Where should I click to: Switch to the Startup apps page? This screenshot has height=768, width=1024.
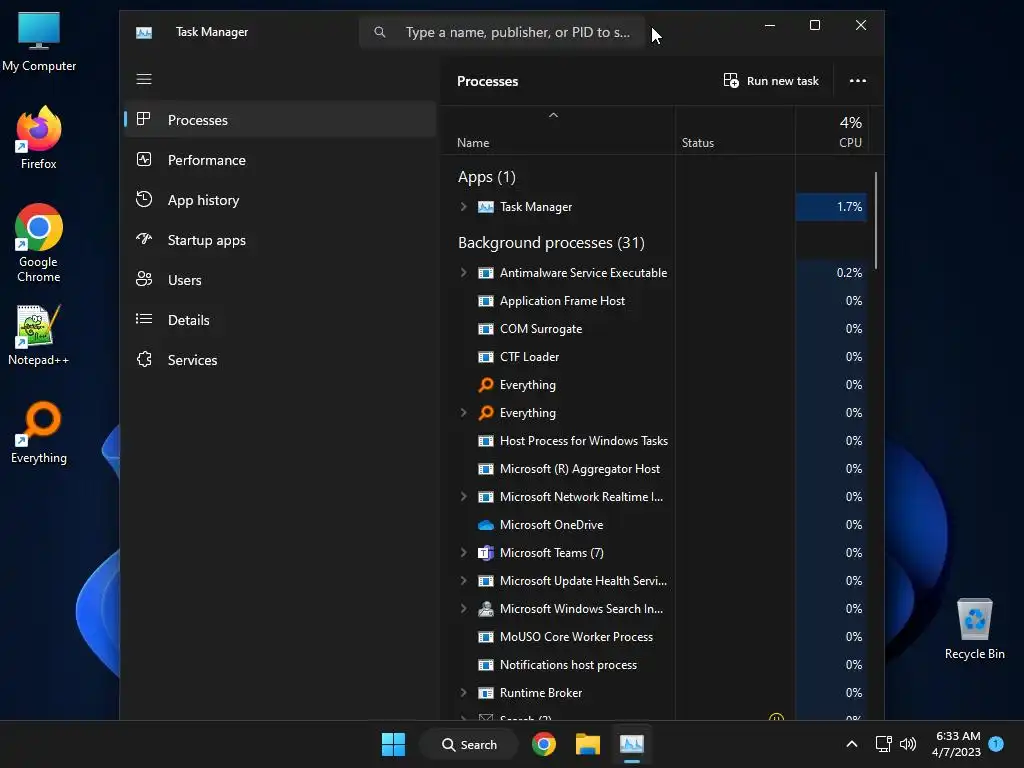pos(280,240)
